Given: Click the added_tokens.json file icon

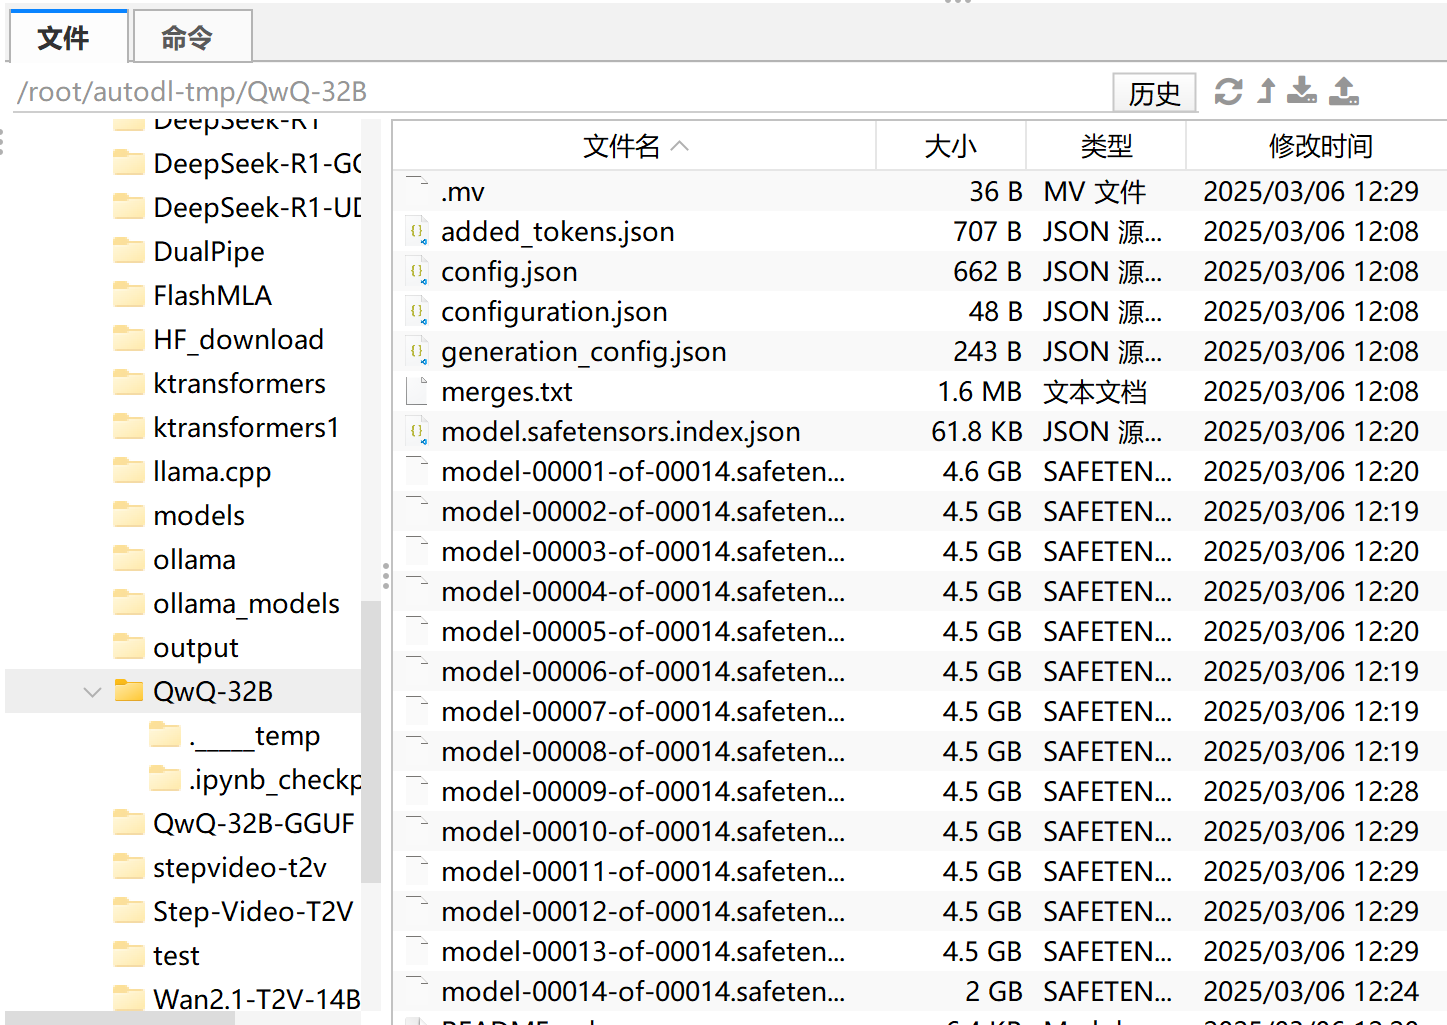Looking at the screenshot, I should point(417,231).
